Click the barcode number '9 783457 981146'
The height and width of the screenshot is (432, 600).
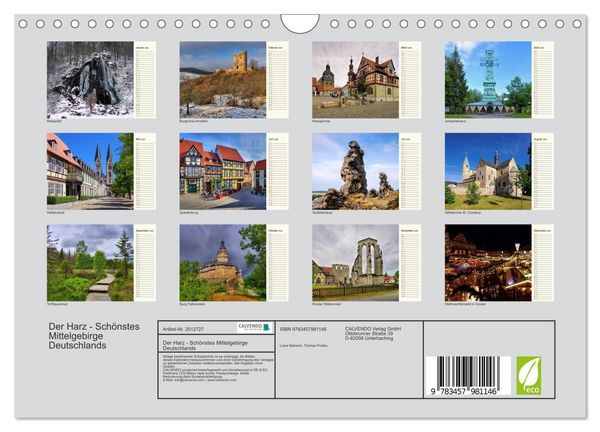[x=463, y=391]
